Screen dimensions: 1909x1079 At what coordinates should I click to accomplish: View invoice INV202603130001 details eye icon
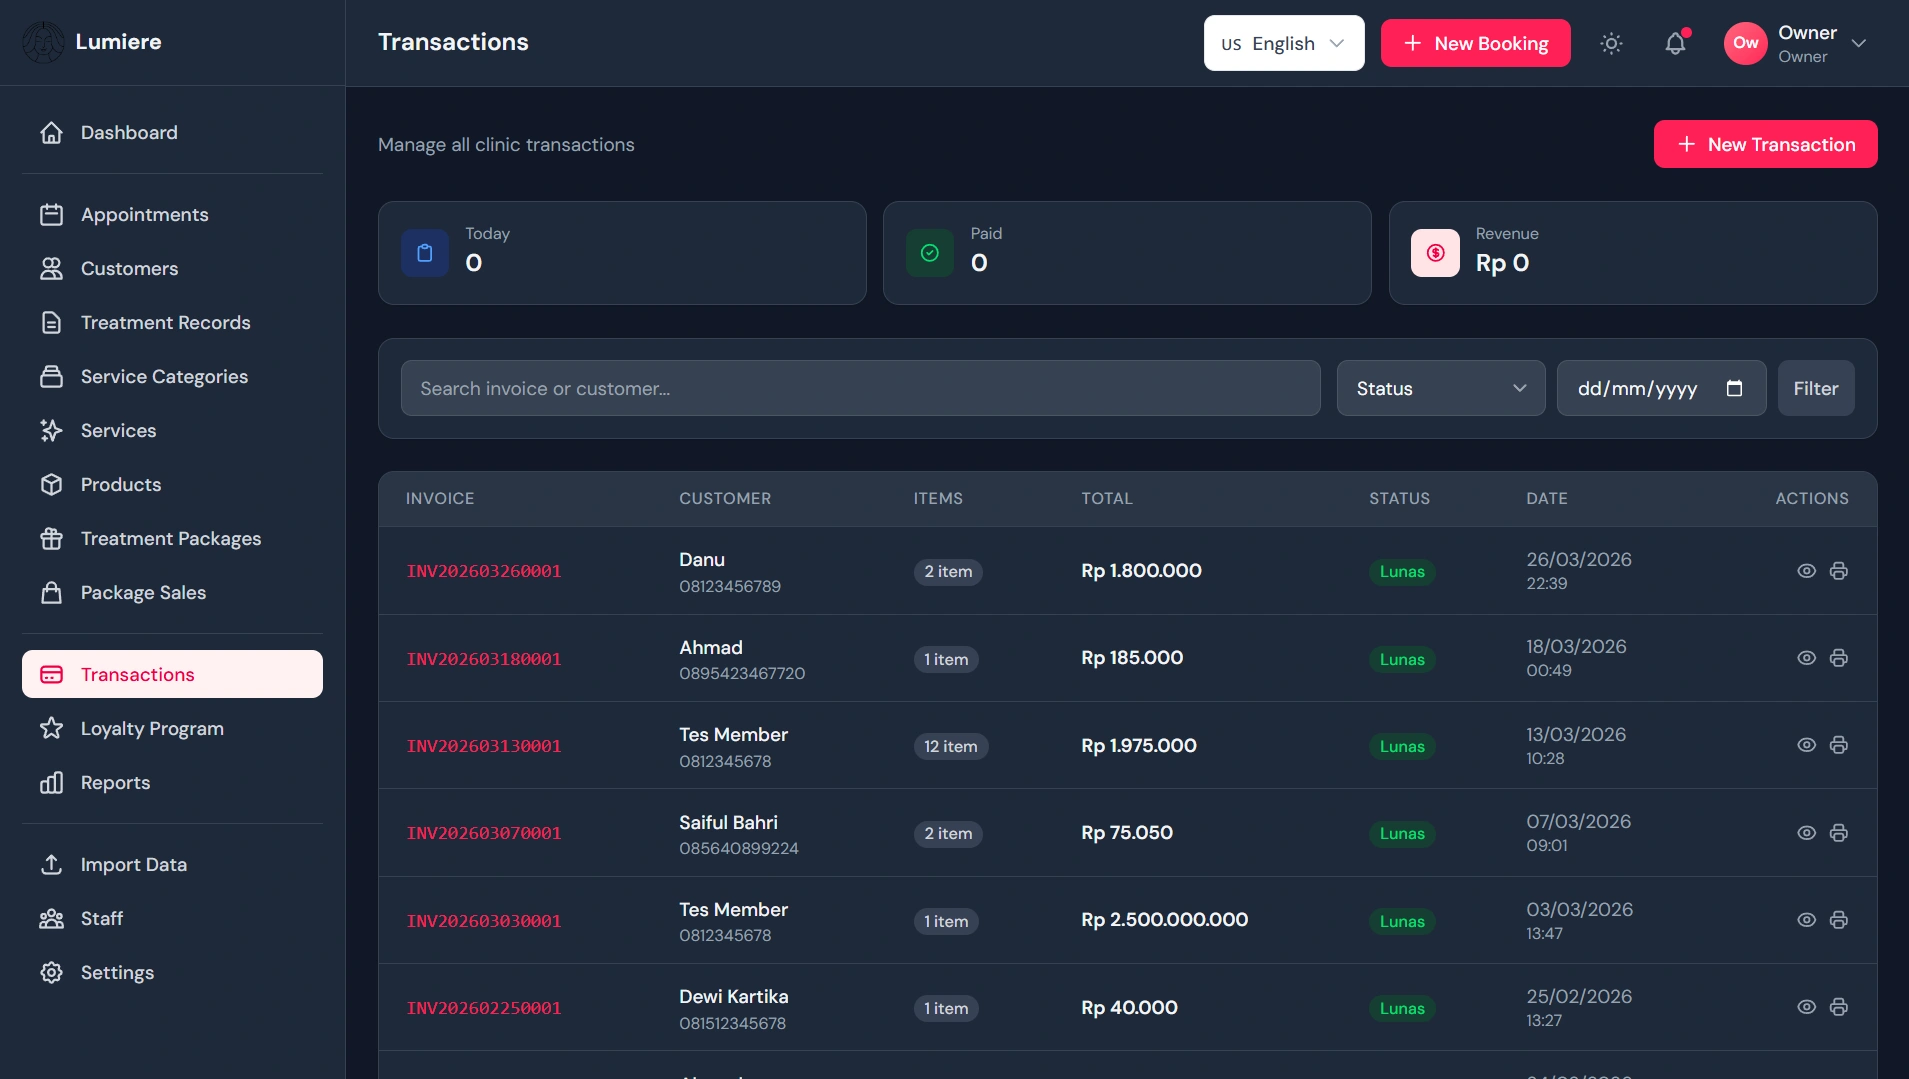point(1806,745)
